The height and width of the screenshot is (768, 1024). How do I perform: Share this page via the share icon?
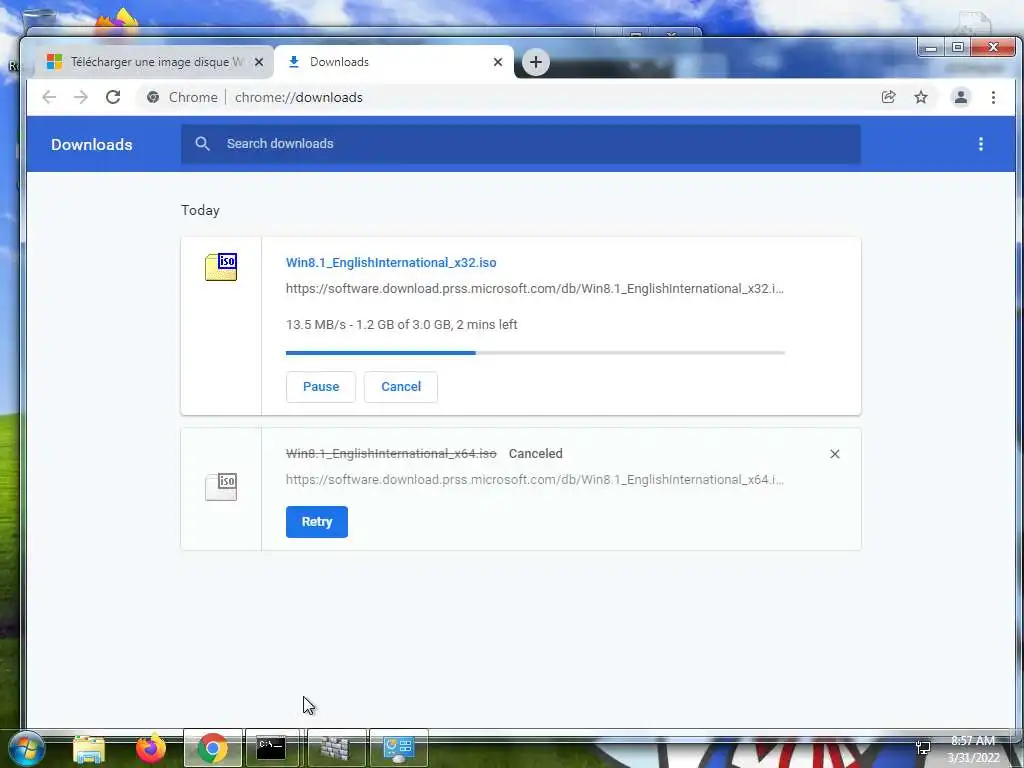[x=888, y=97]
